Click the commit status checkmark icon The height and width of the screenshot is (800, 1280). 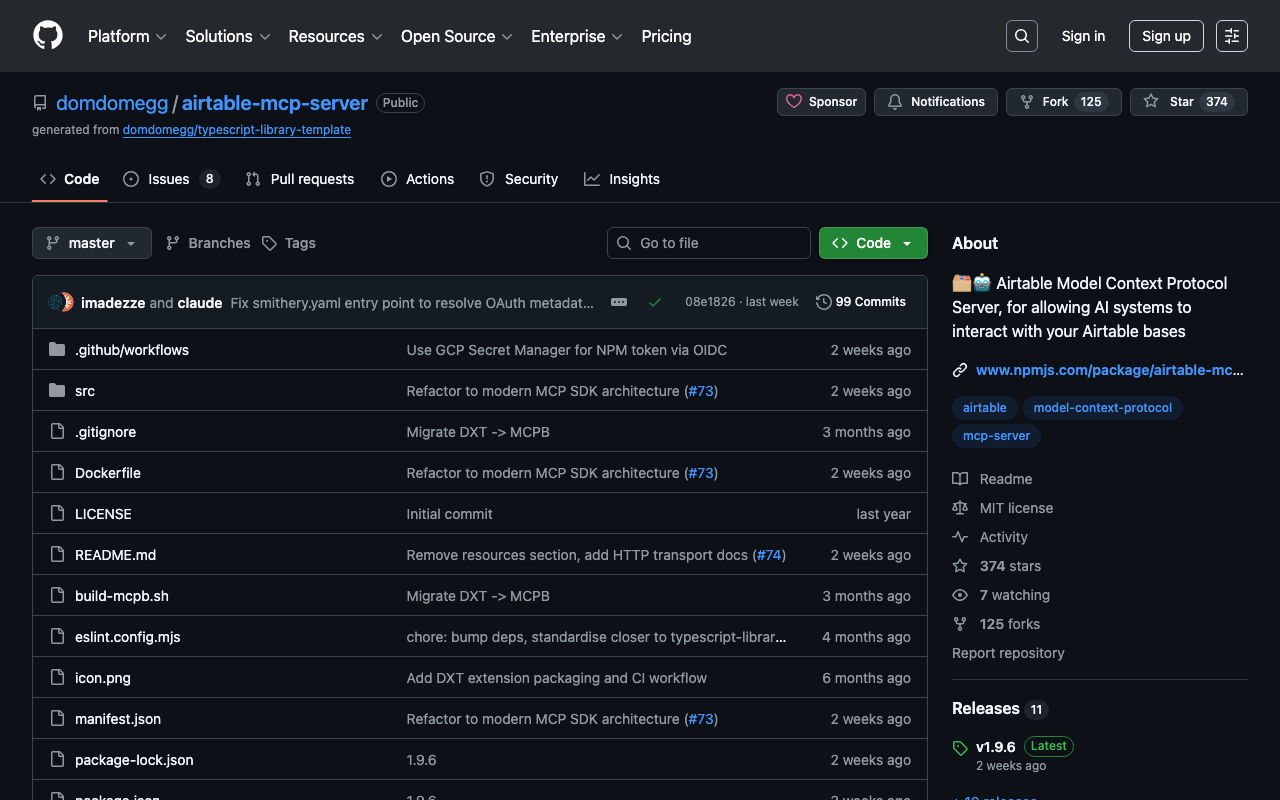[655, 302]
